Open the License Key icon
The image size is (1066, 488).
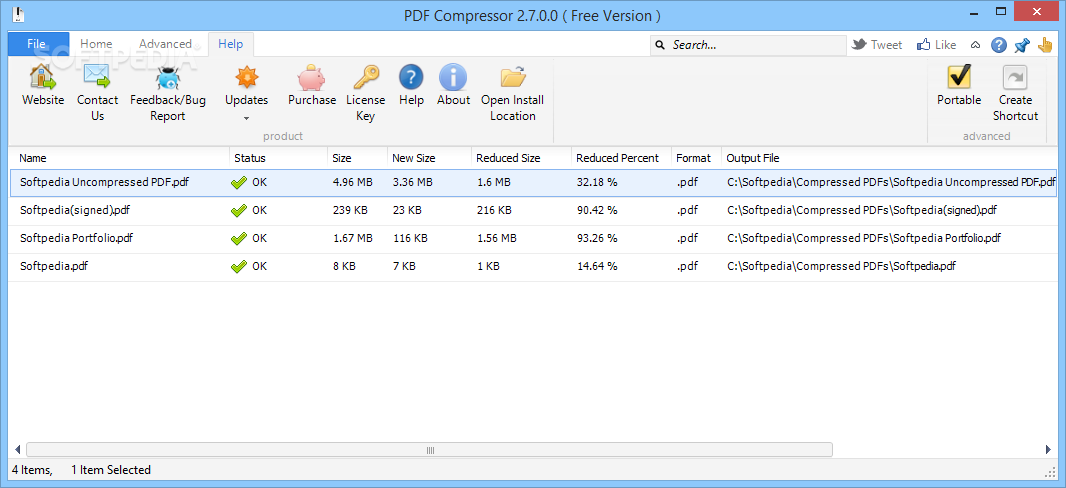(x=366, y=77)
